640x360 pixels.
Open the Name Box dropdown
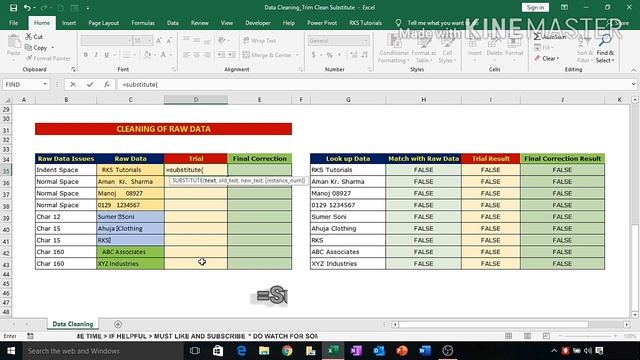(x=45, y=84)
